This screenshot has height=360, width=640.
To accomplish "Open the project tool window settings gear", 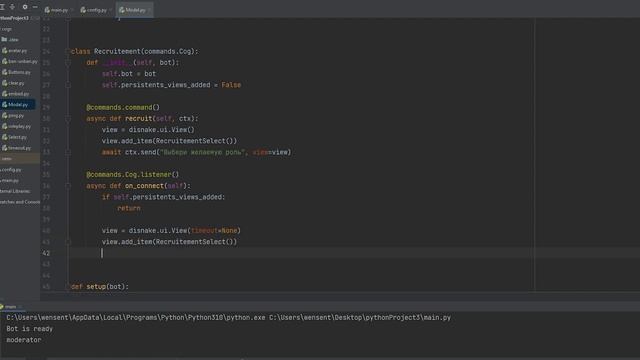I will tap(25, 7).
